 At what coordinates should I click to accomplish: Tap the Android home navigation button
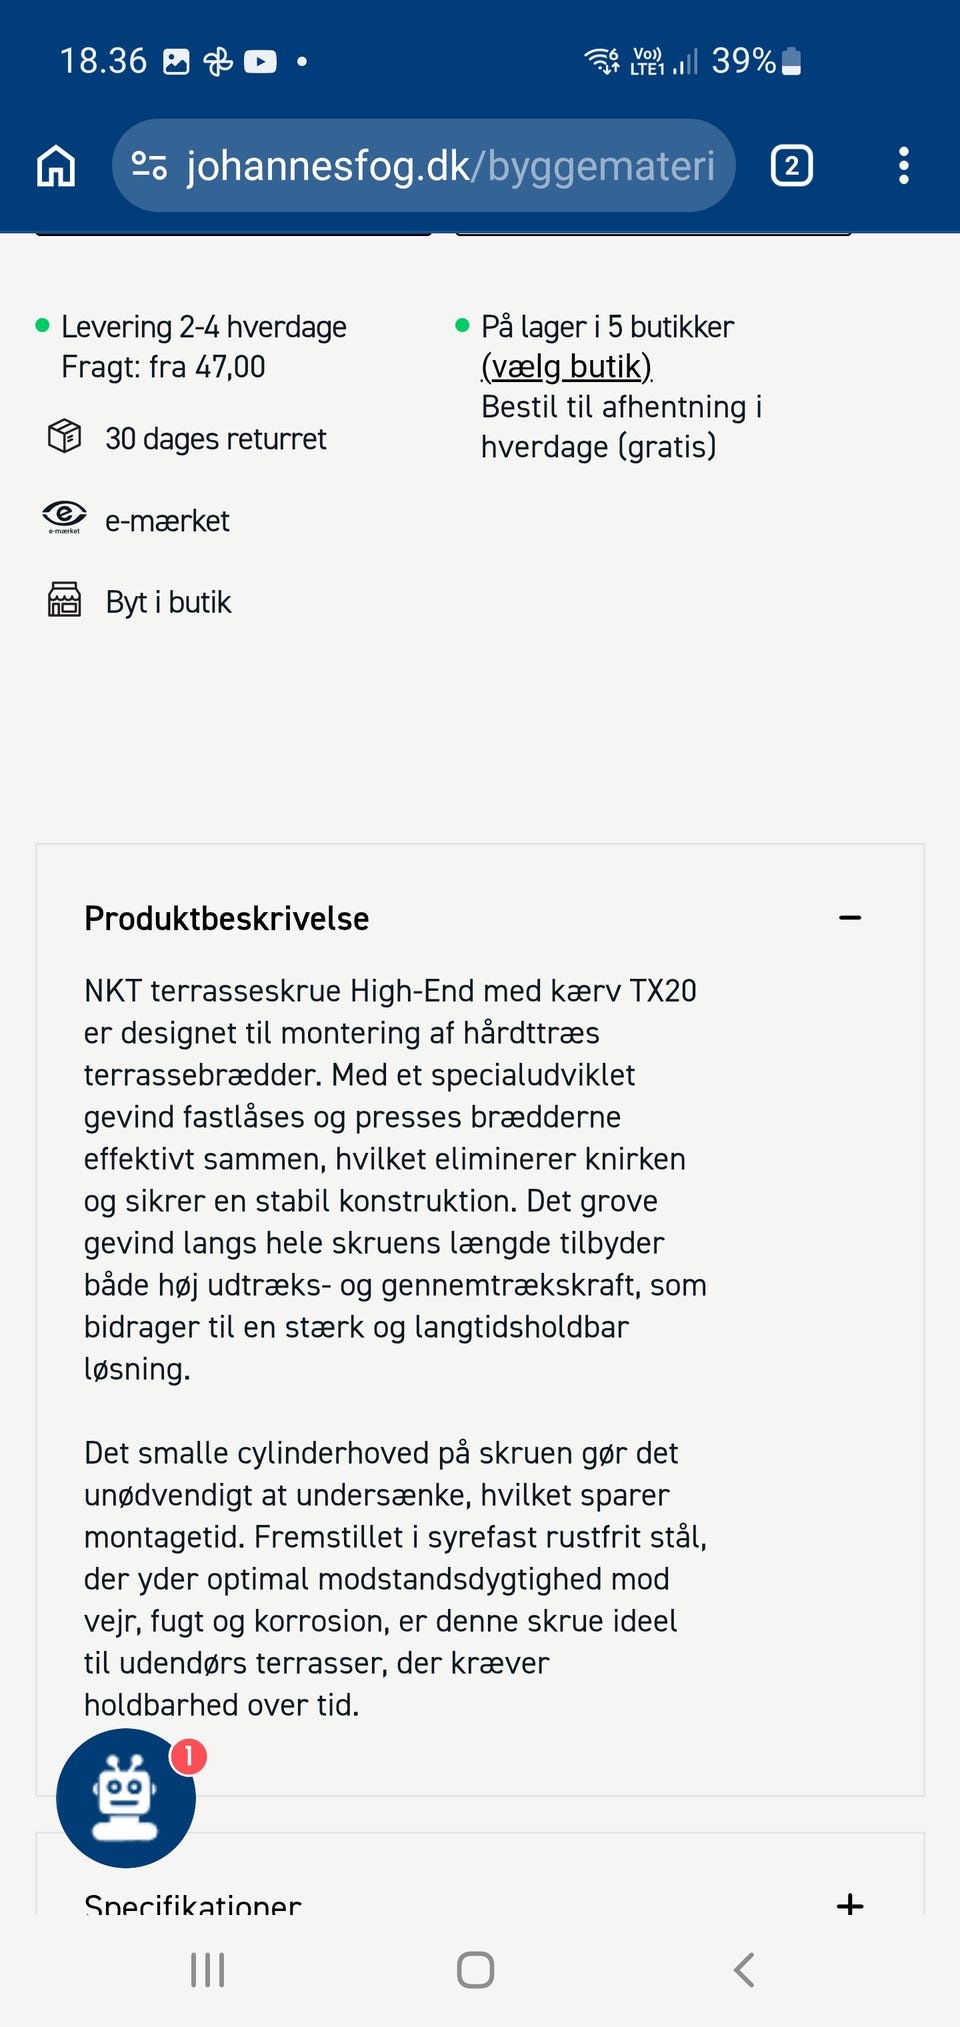475,1970
